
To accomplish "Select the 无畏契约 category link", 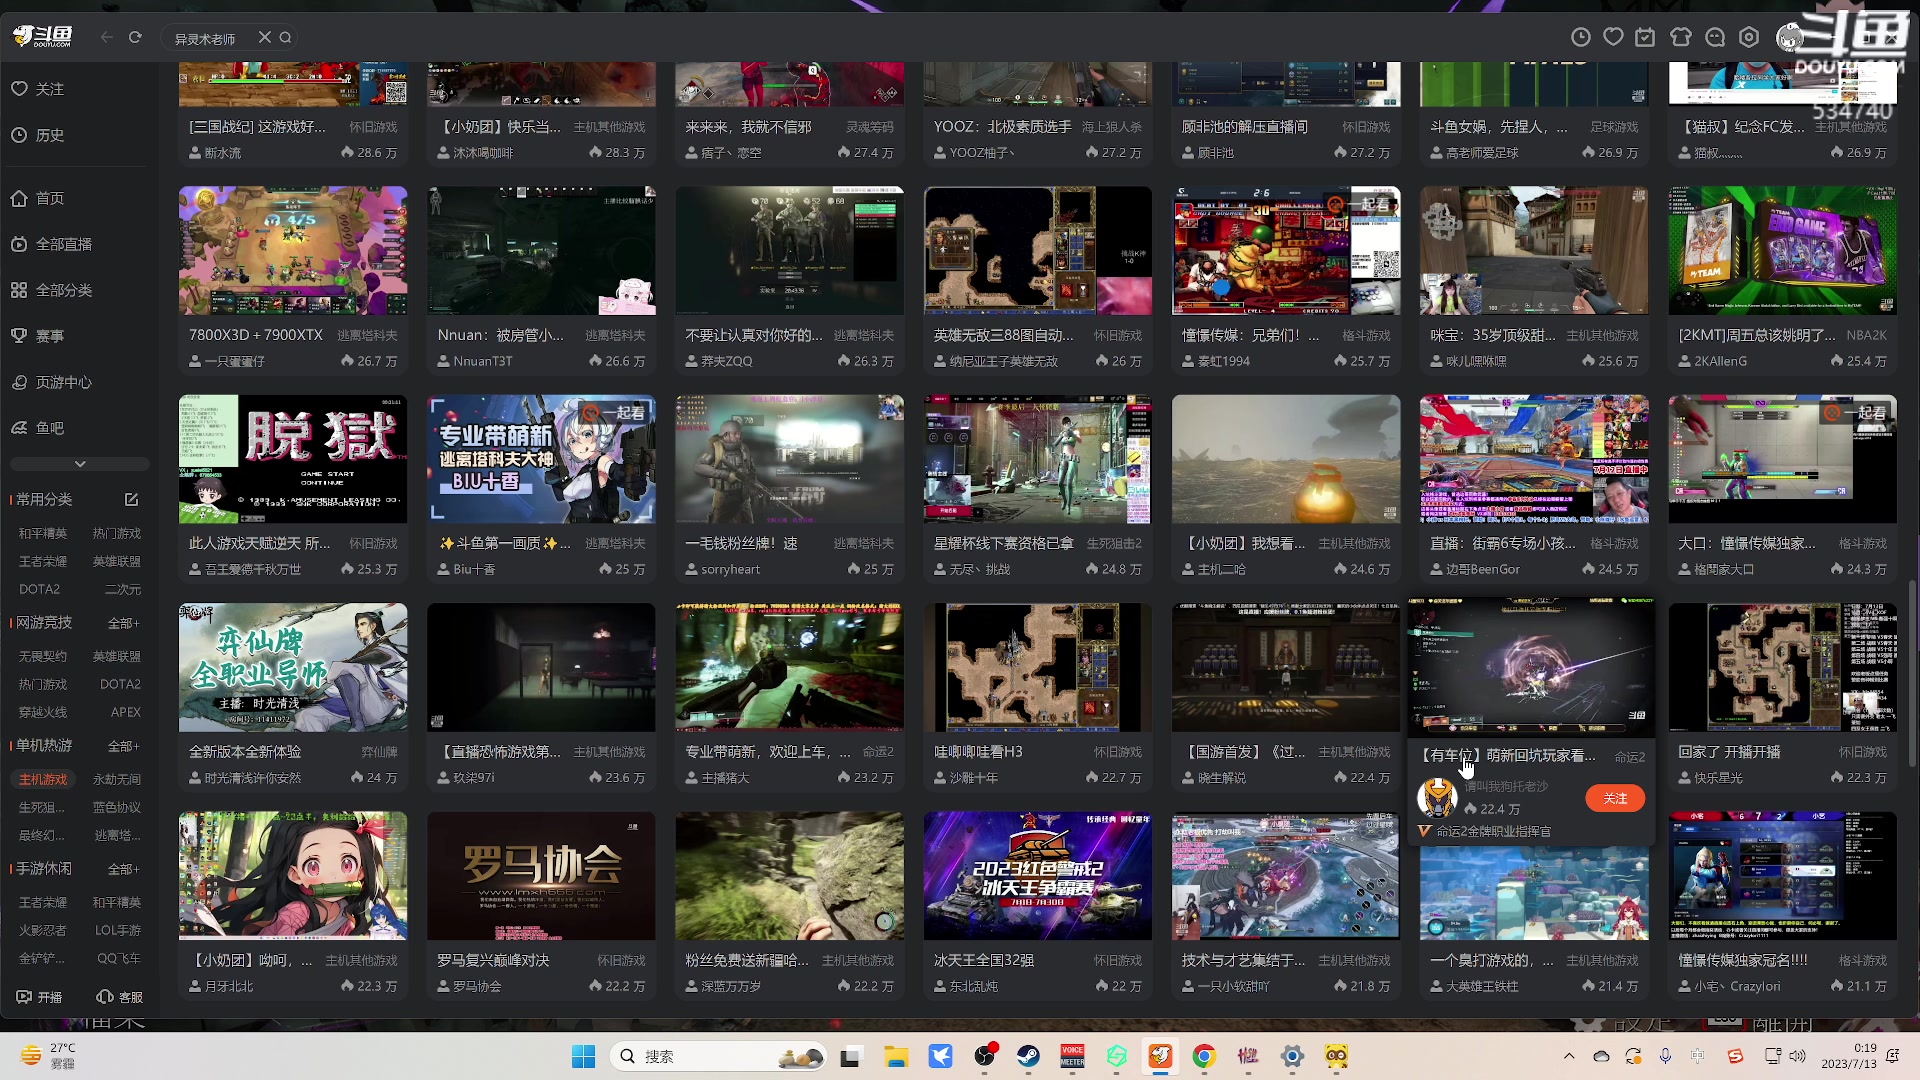I will (x=43, y=656).
